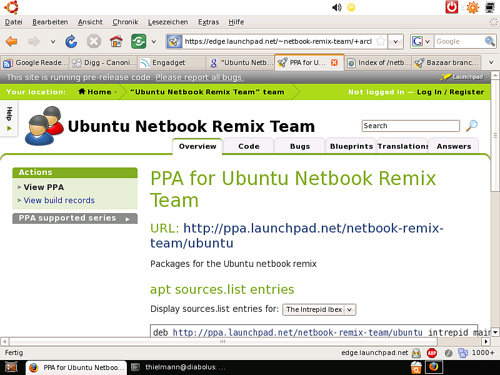Image resolution: width=500 pixels, height=375 pixels.
Task: Click the show desktop panel icon
Action: click(11, 367)
